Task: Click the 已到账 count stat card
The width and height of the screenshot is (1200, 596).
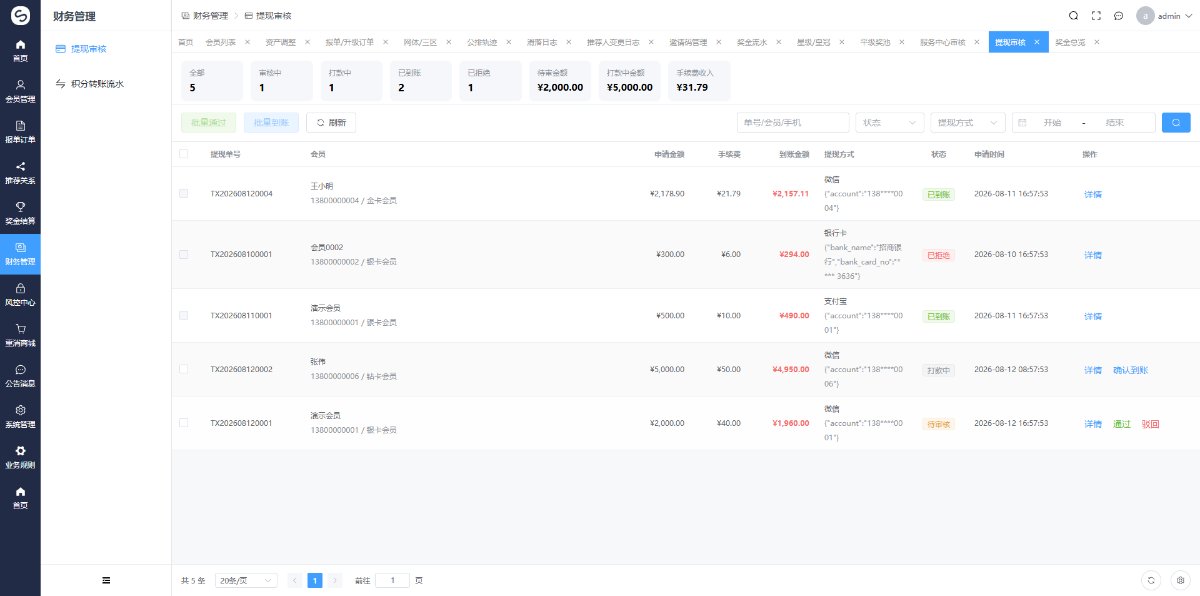Action: (x=420, y=81)
